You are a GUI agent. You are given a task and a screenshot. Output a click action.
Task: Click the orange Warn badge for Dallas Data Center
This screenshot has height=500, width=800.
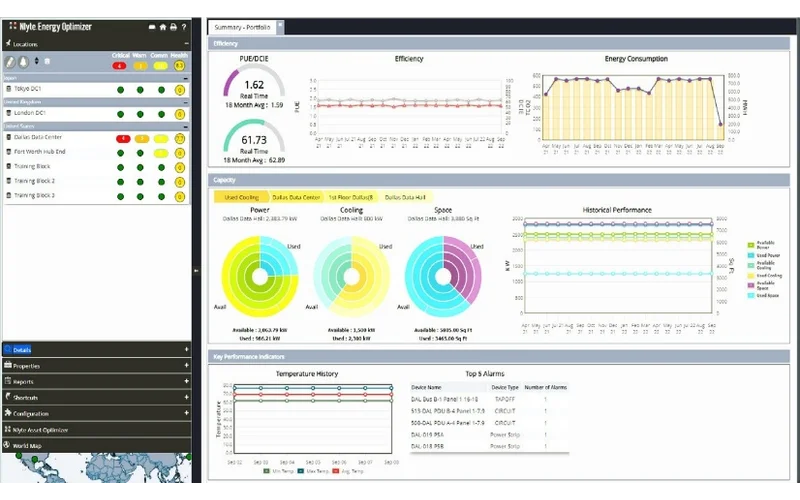pos(142,139)
